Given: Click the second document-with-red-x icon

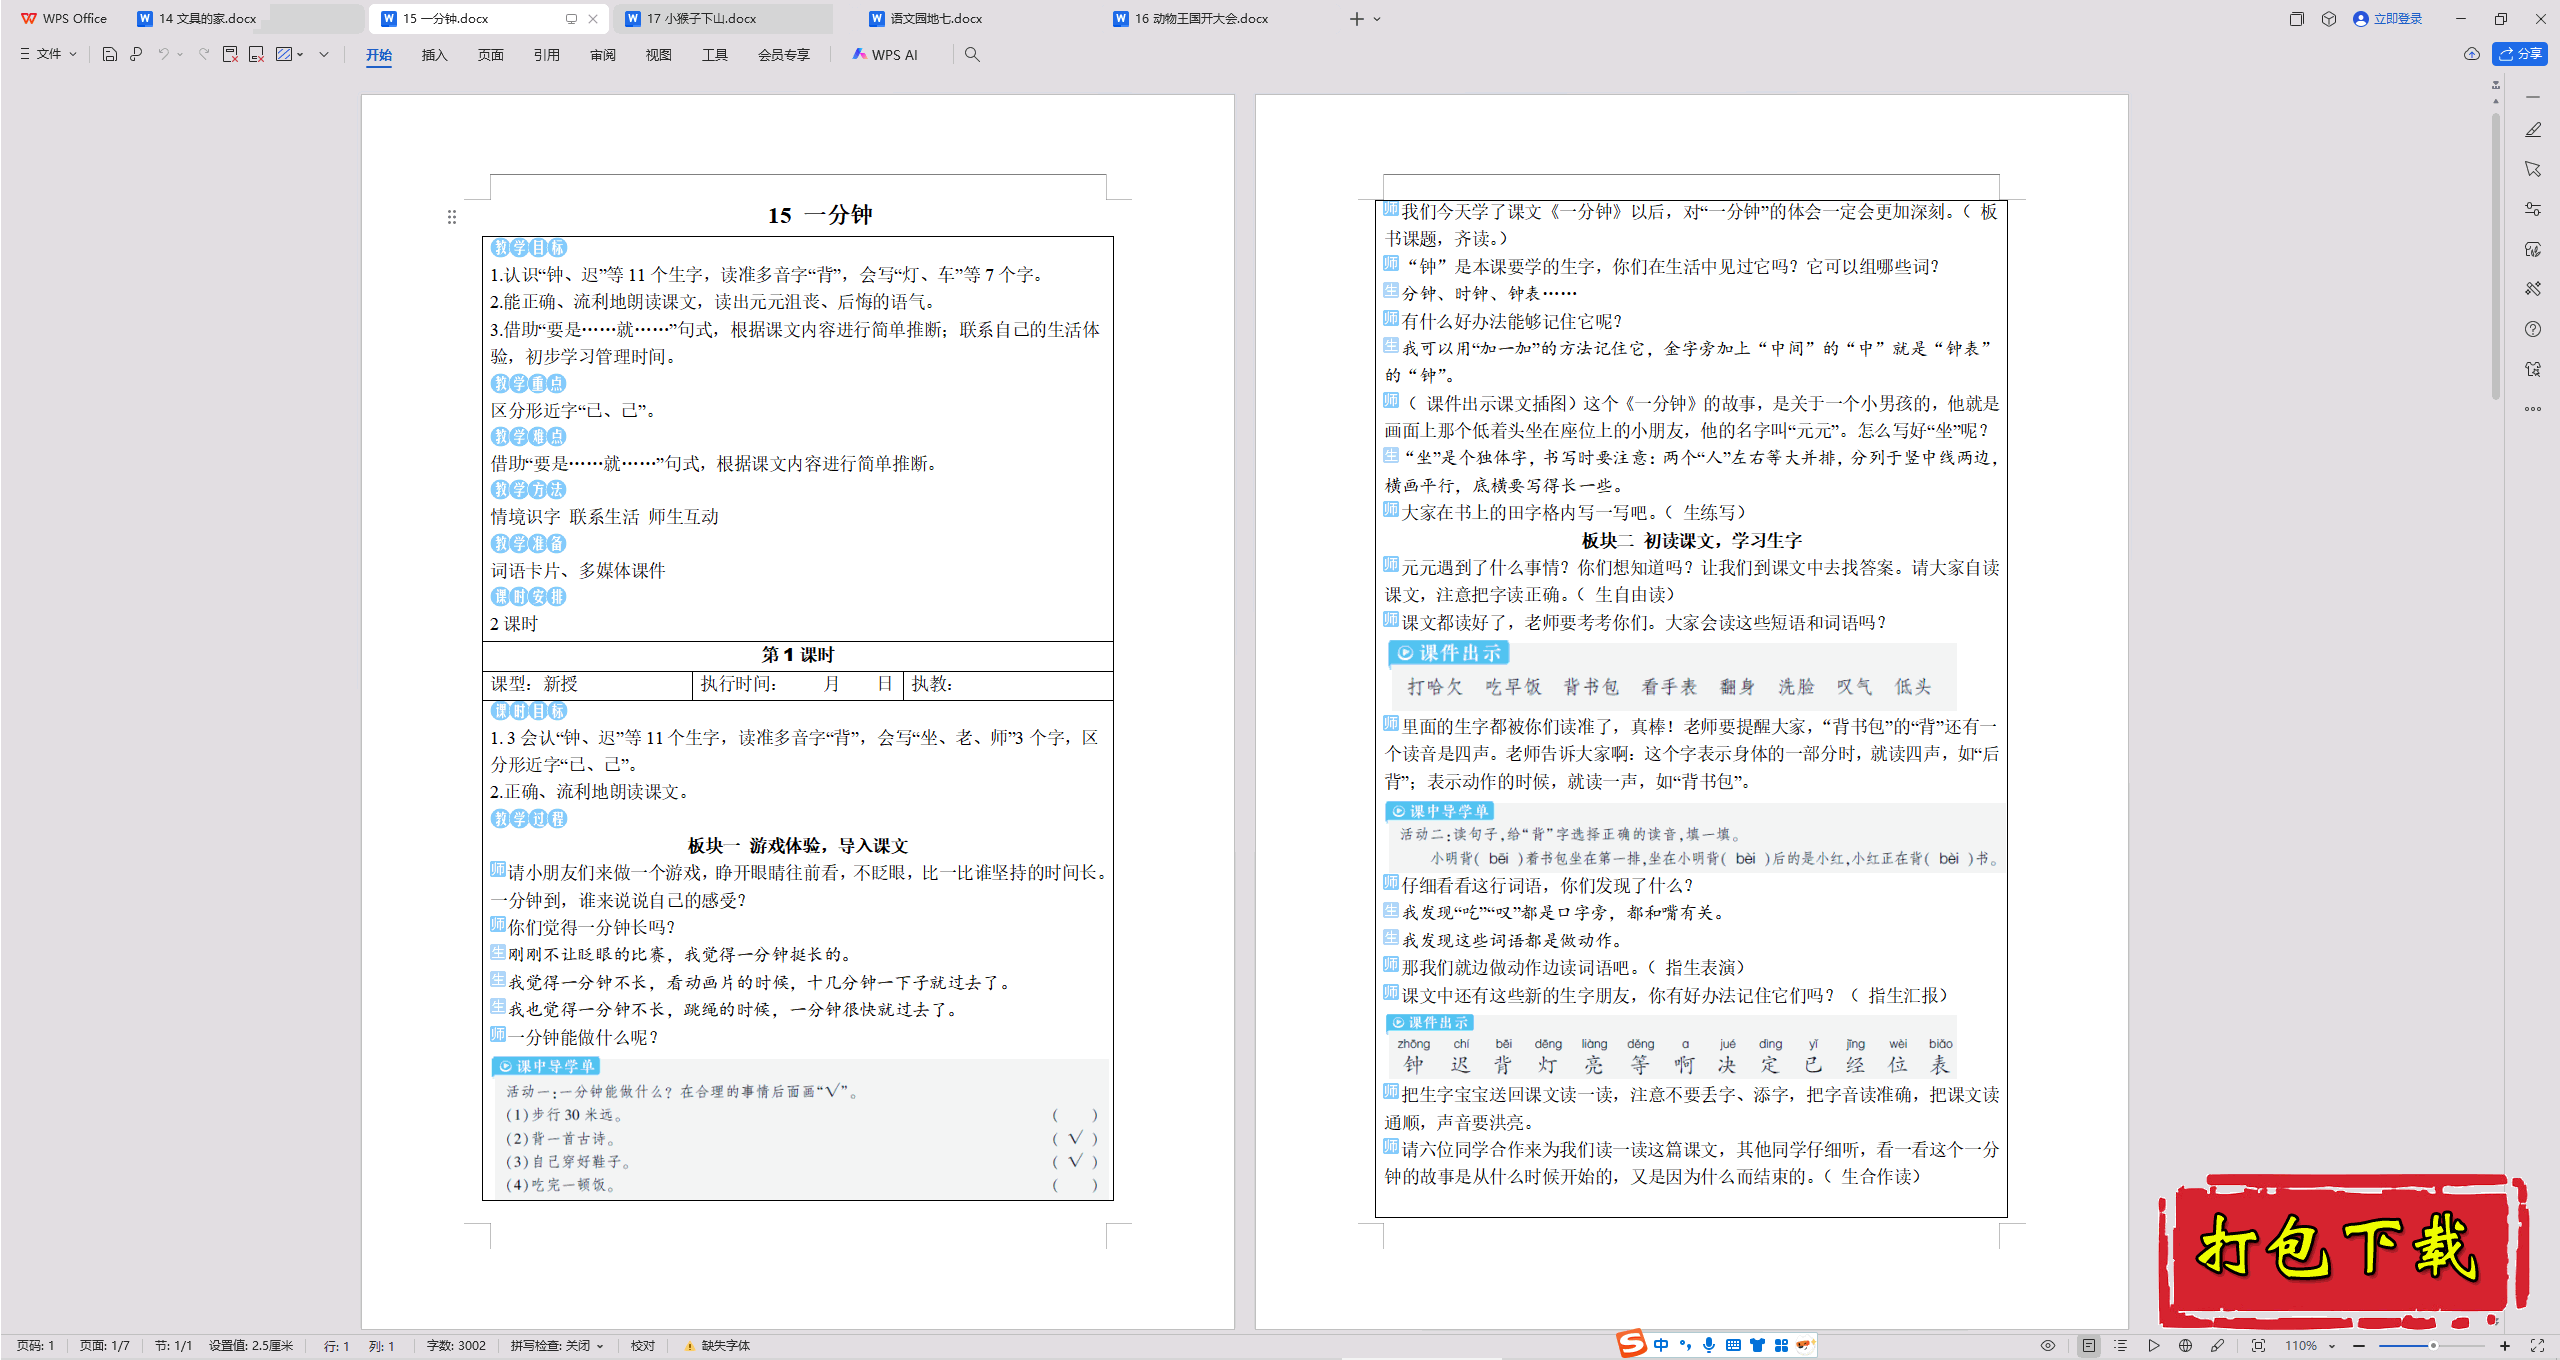Looking at the screenshot, I should click(256, 54).
